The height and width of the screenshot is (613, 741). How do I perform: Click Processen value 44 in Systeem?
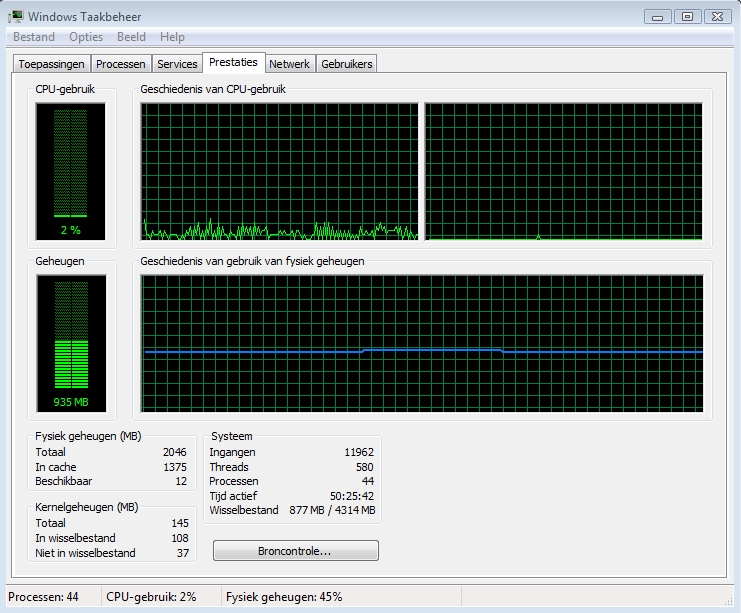coord(368,481)
